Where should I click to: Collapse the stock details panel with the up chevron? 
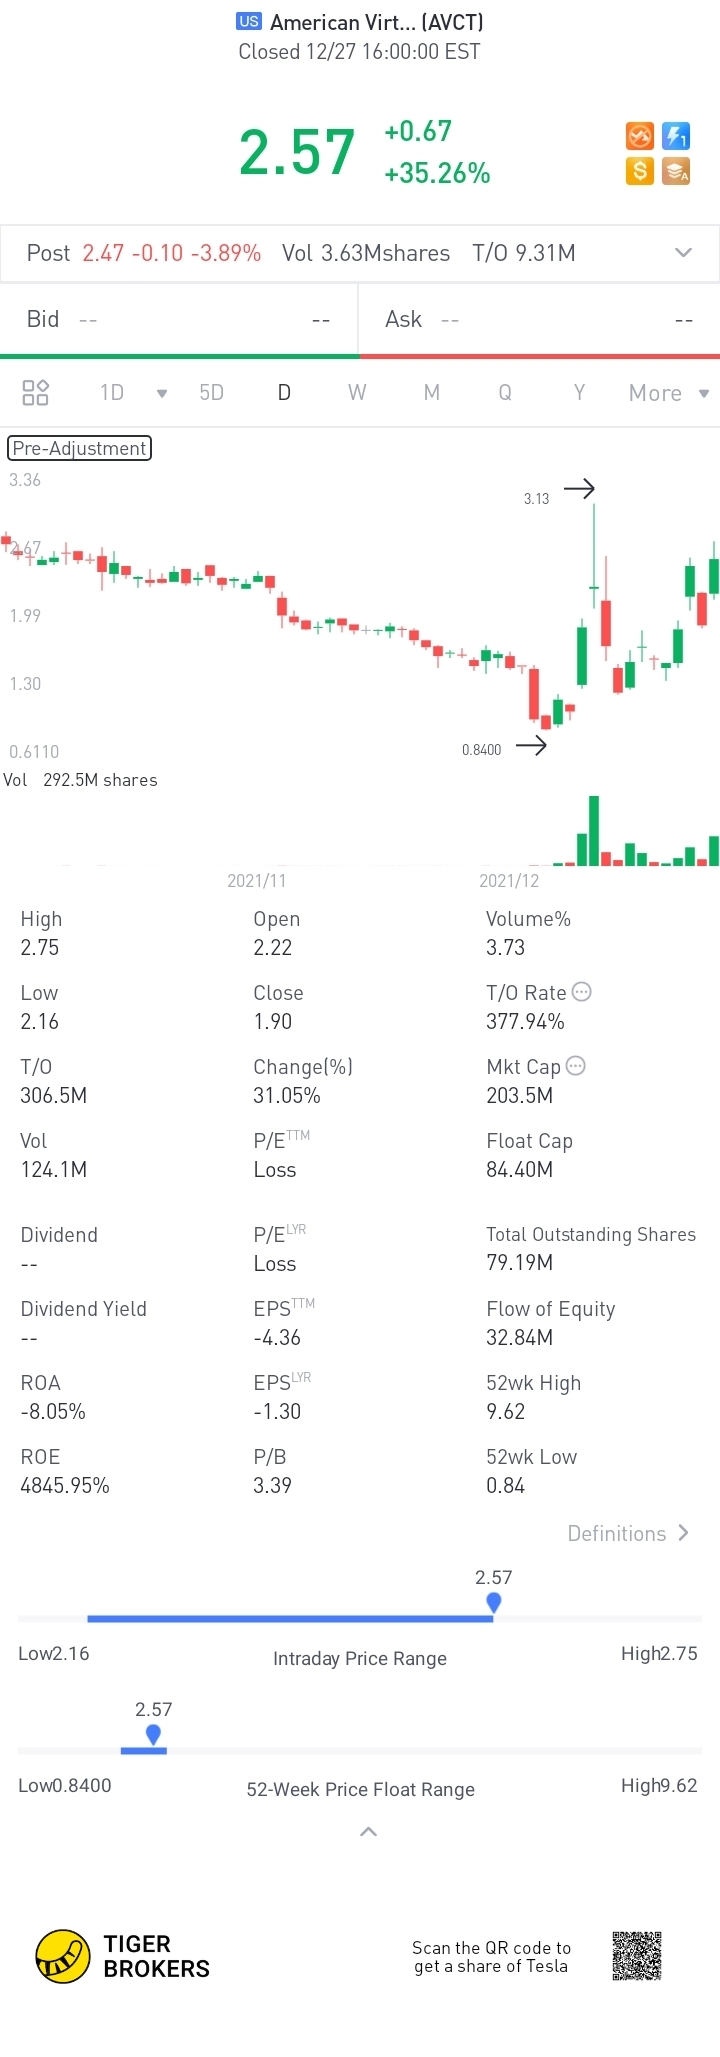(x=368, y=1831)
